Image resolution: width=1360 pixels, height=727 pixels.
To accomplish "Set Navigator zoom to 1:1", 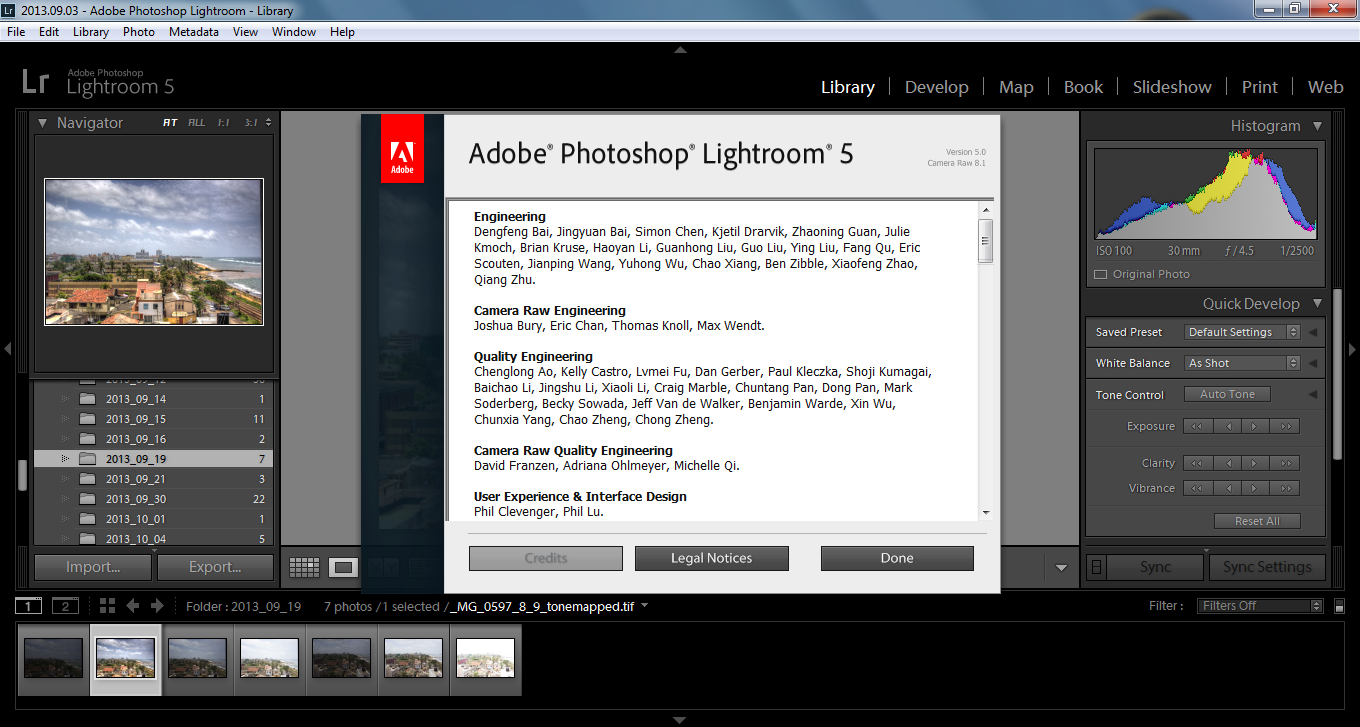I will 223,123.
